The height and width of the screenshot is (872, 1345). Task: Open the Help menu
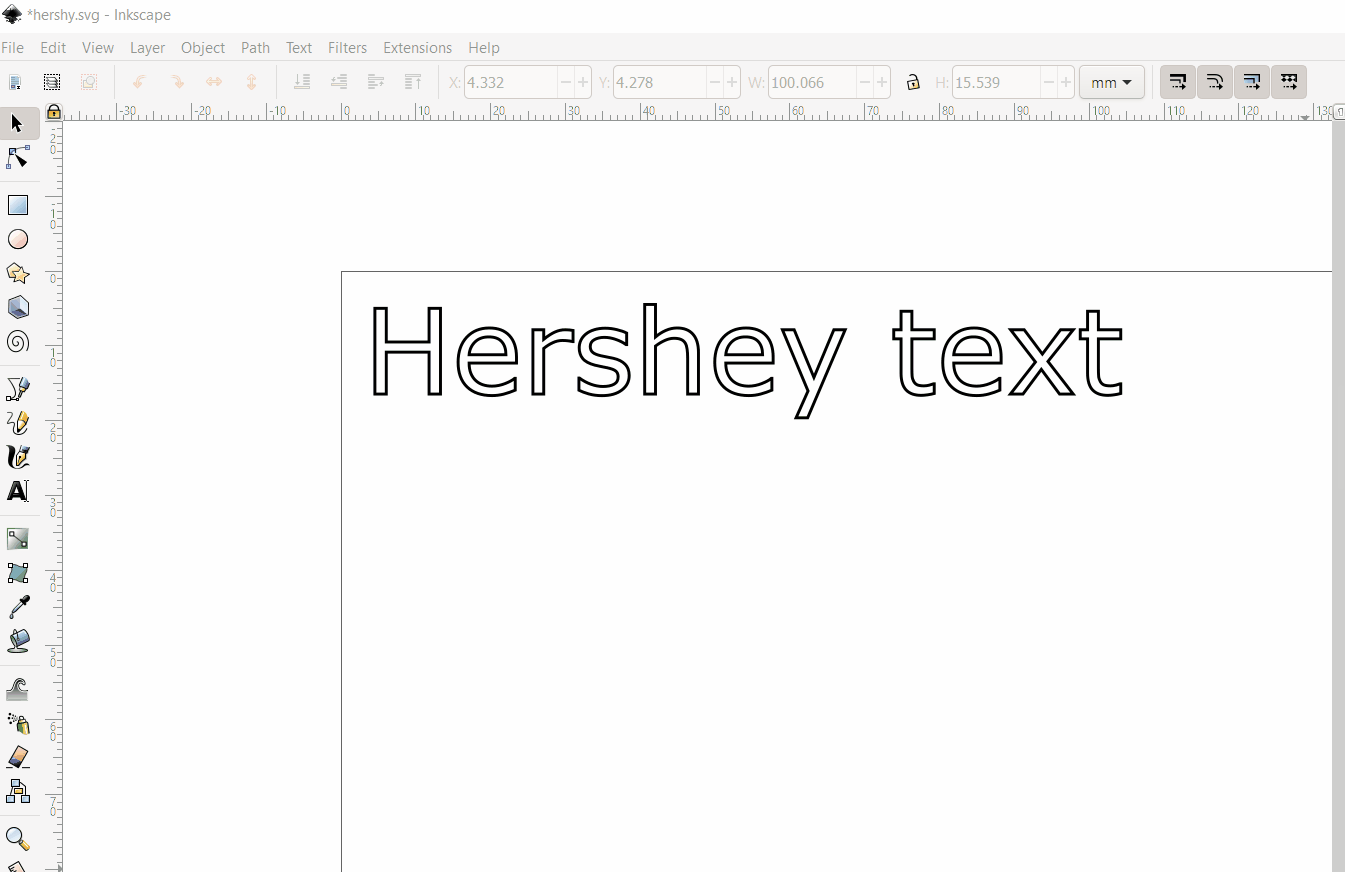pyautogui.click(x=484, y=48)
